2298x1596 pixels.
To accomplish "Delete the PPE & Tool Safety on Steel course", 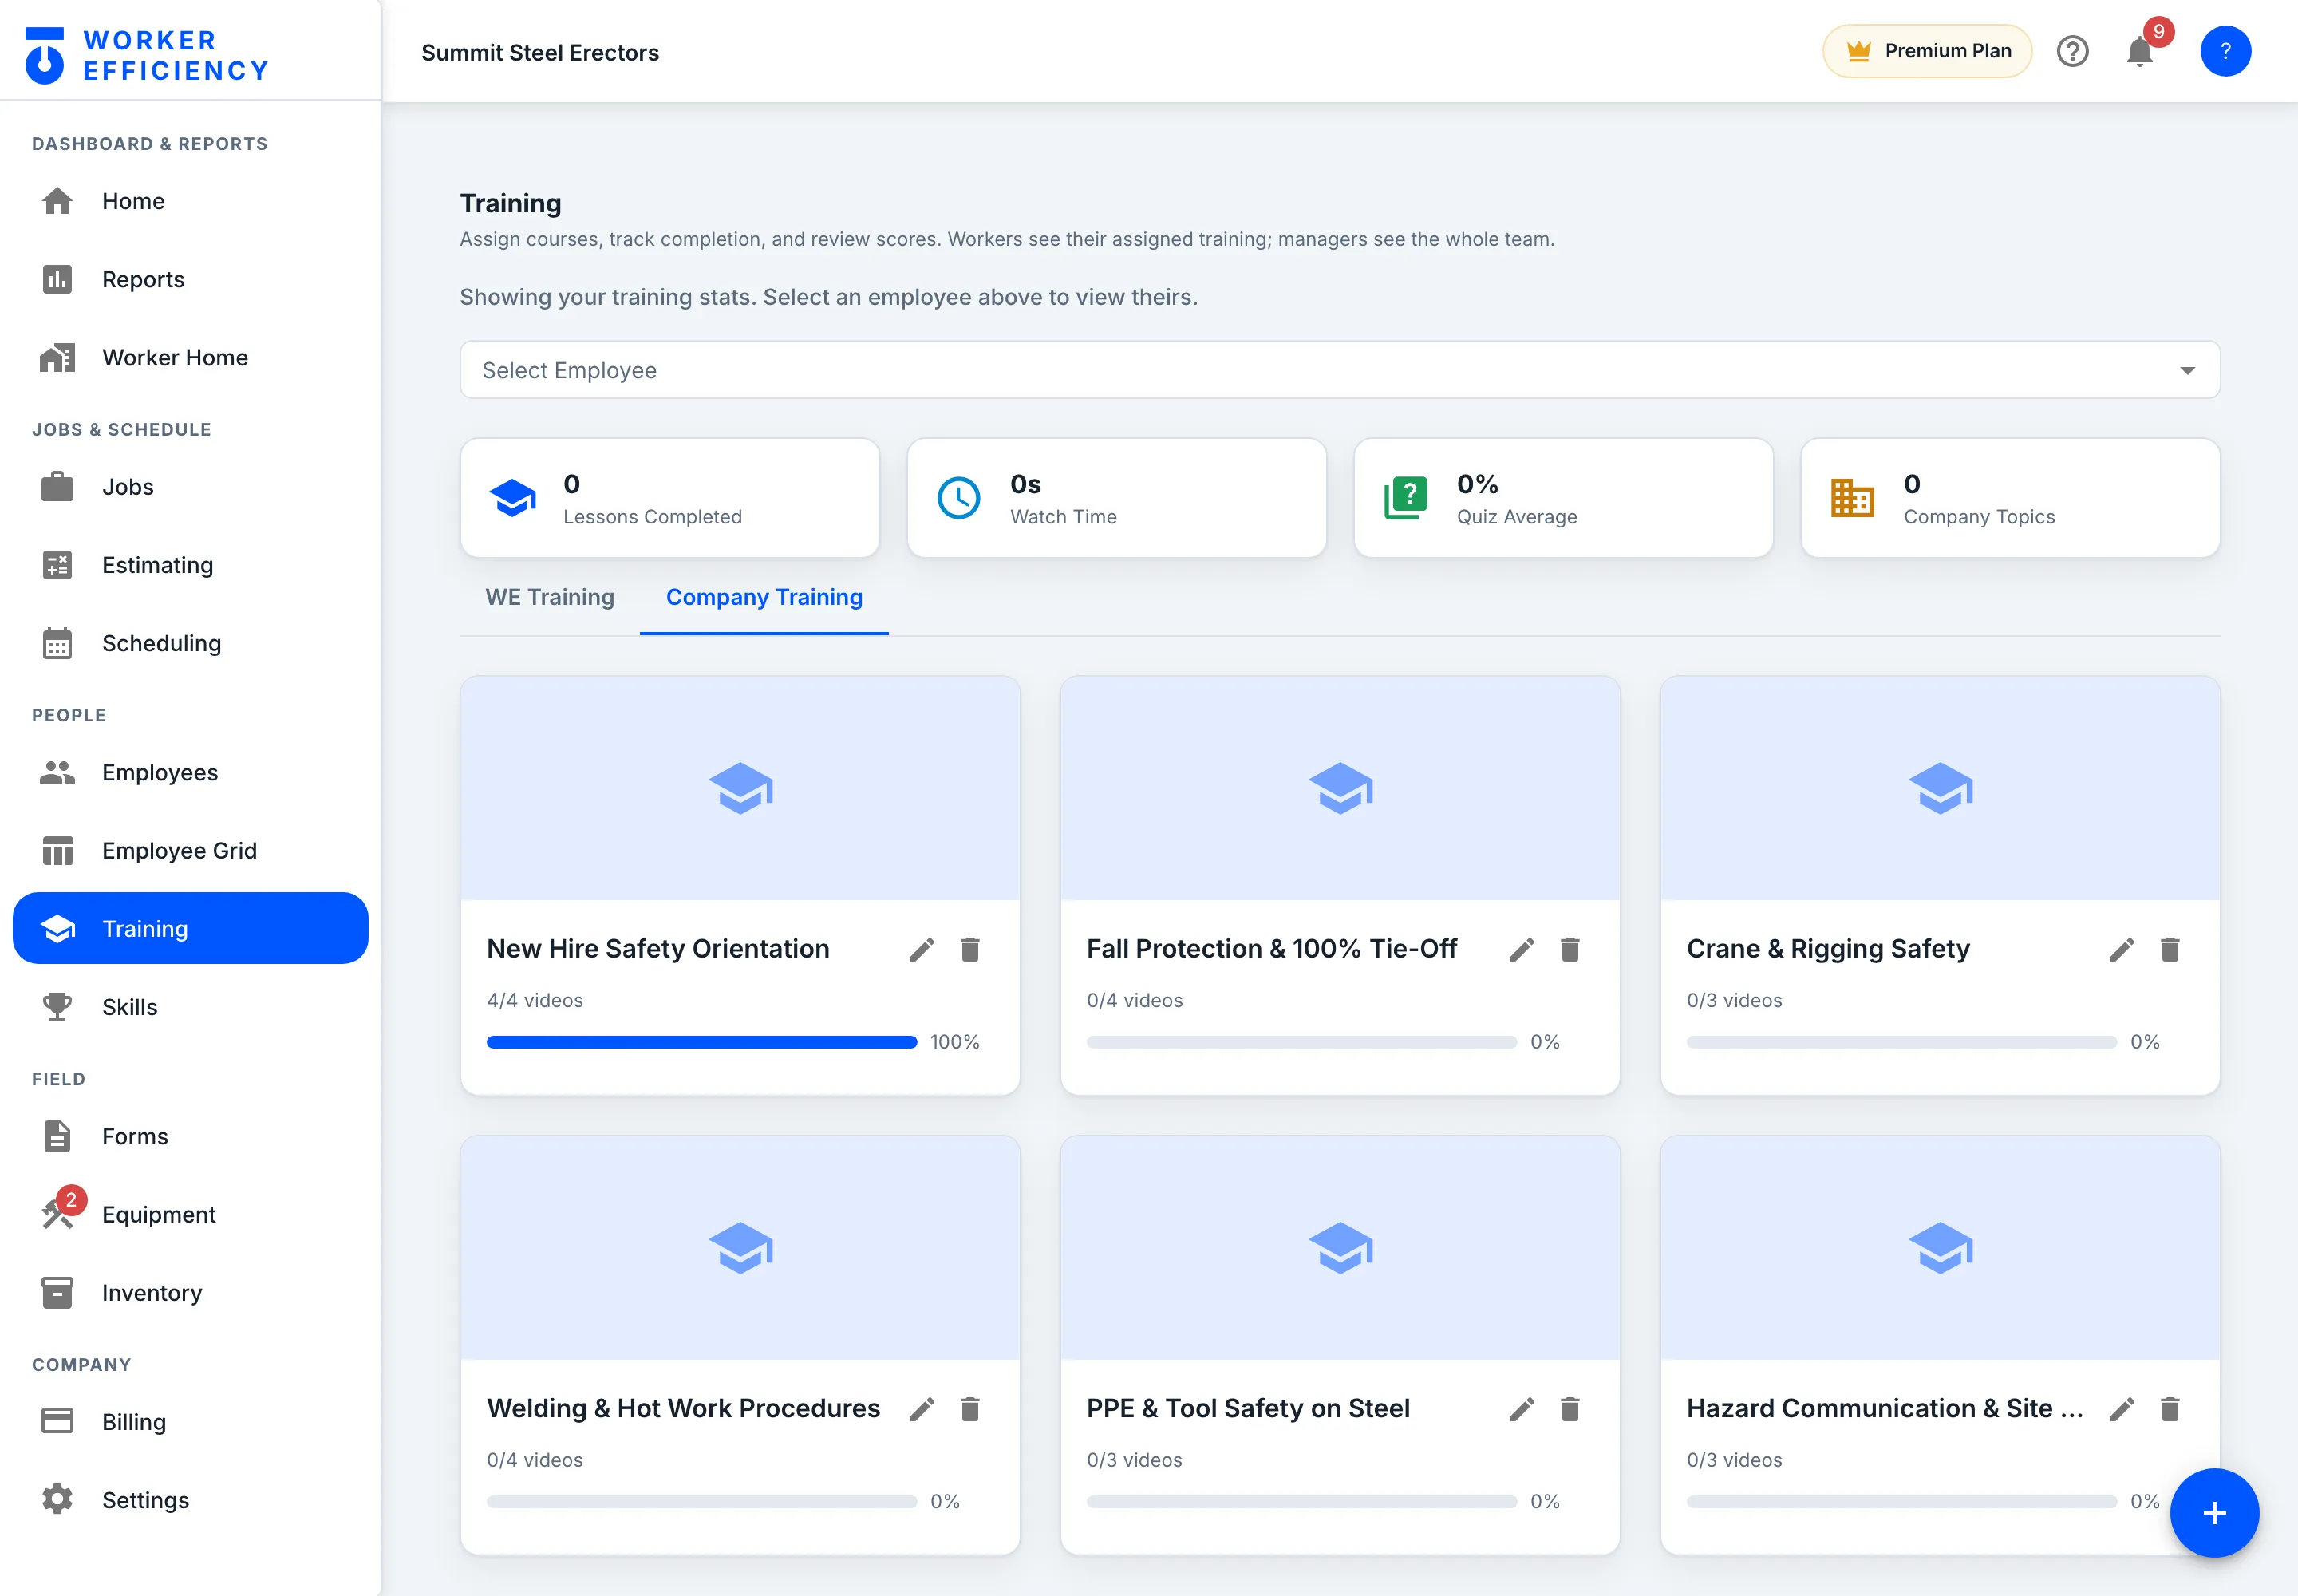I will (1570, 1409).
